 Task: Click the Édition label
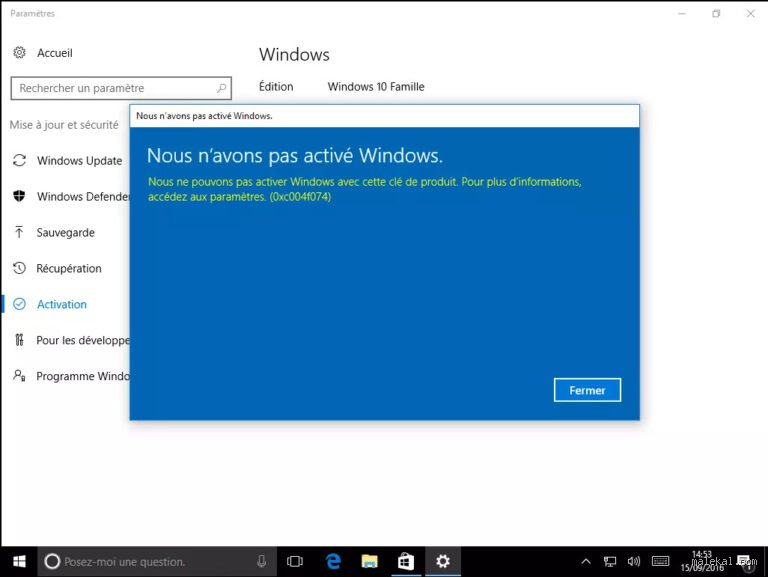pyautogui.click(x=276, y=86)
